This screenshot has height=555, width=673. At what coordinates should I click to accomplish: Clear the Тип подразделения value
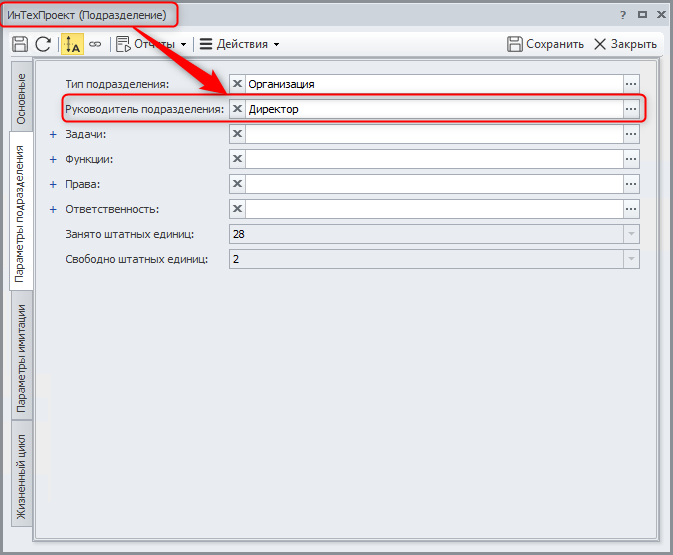[238, 84]
